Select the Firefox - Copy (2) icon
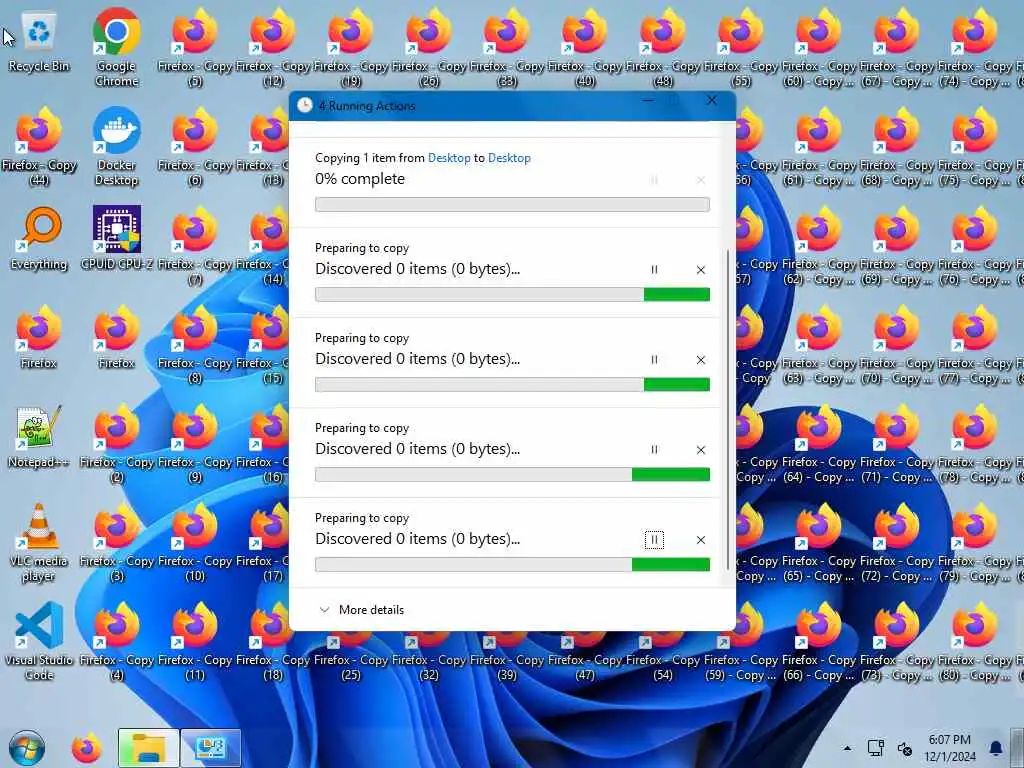 point(116,444)
